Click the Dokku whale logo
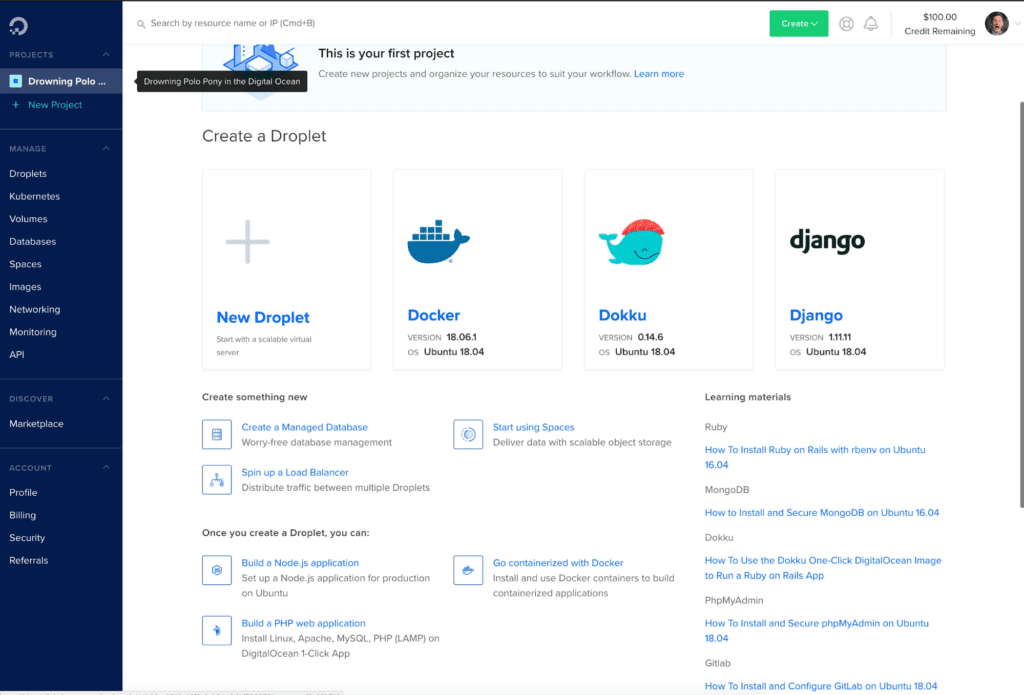 tap(632, 242)
